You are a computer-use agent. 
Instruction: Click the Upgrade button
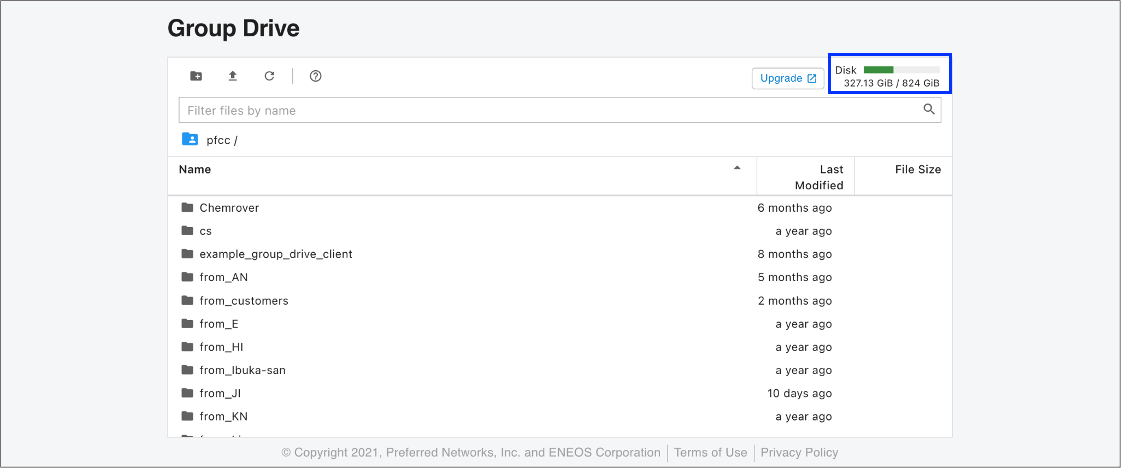point(788,78)
